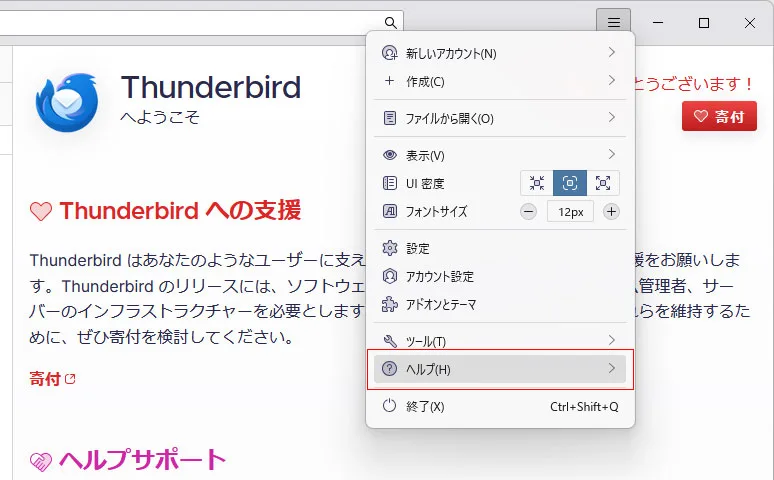Click the puzzle piece add-ons icon
Viewport: 774px width, 480px height.
tap(389, 304)
